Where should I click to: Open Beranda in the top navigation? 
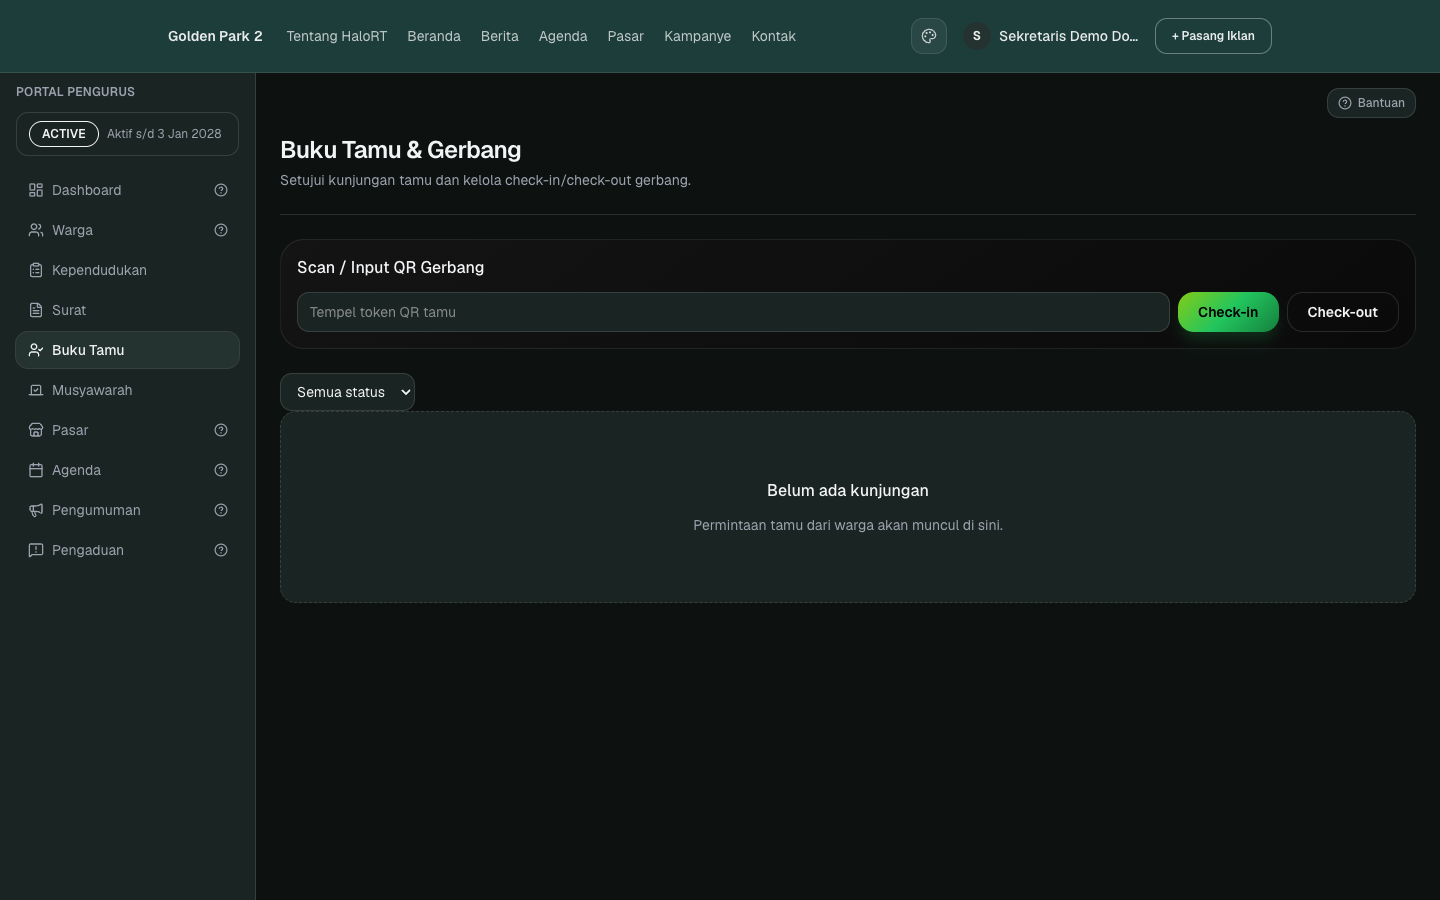pos(434,36)
